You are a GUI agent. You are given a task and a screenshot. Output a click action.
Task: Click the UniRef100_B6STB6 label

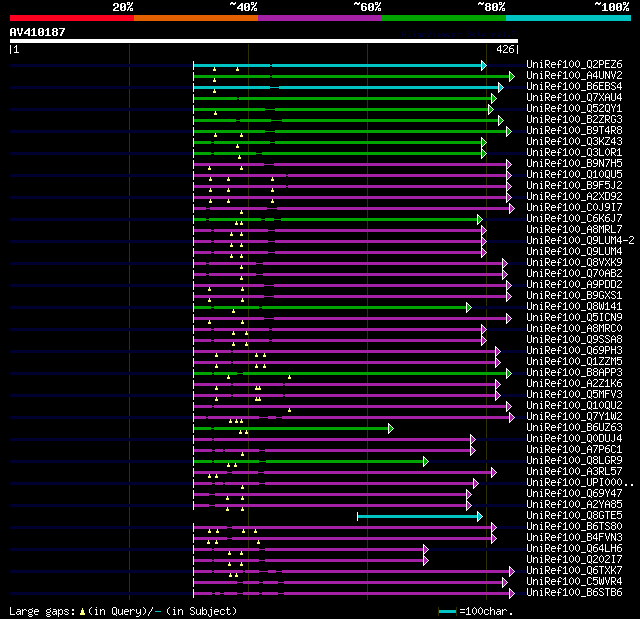pyautogui.click(x=574, y=592)
